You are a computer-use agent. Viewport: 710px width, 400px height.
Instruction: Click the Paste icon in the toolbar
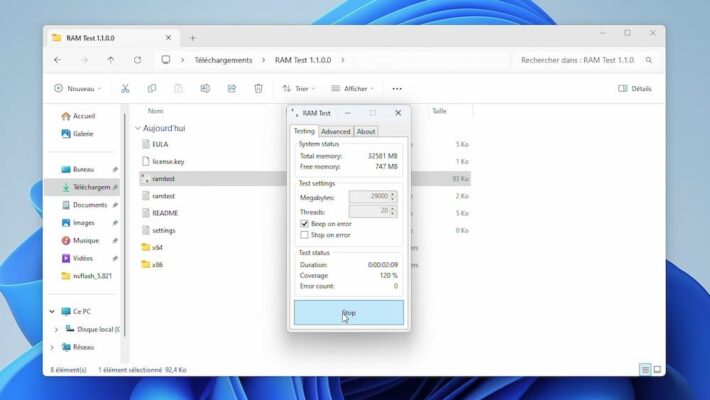coord(178,88)
